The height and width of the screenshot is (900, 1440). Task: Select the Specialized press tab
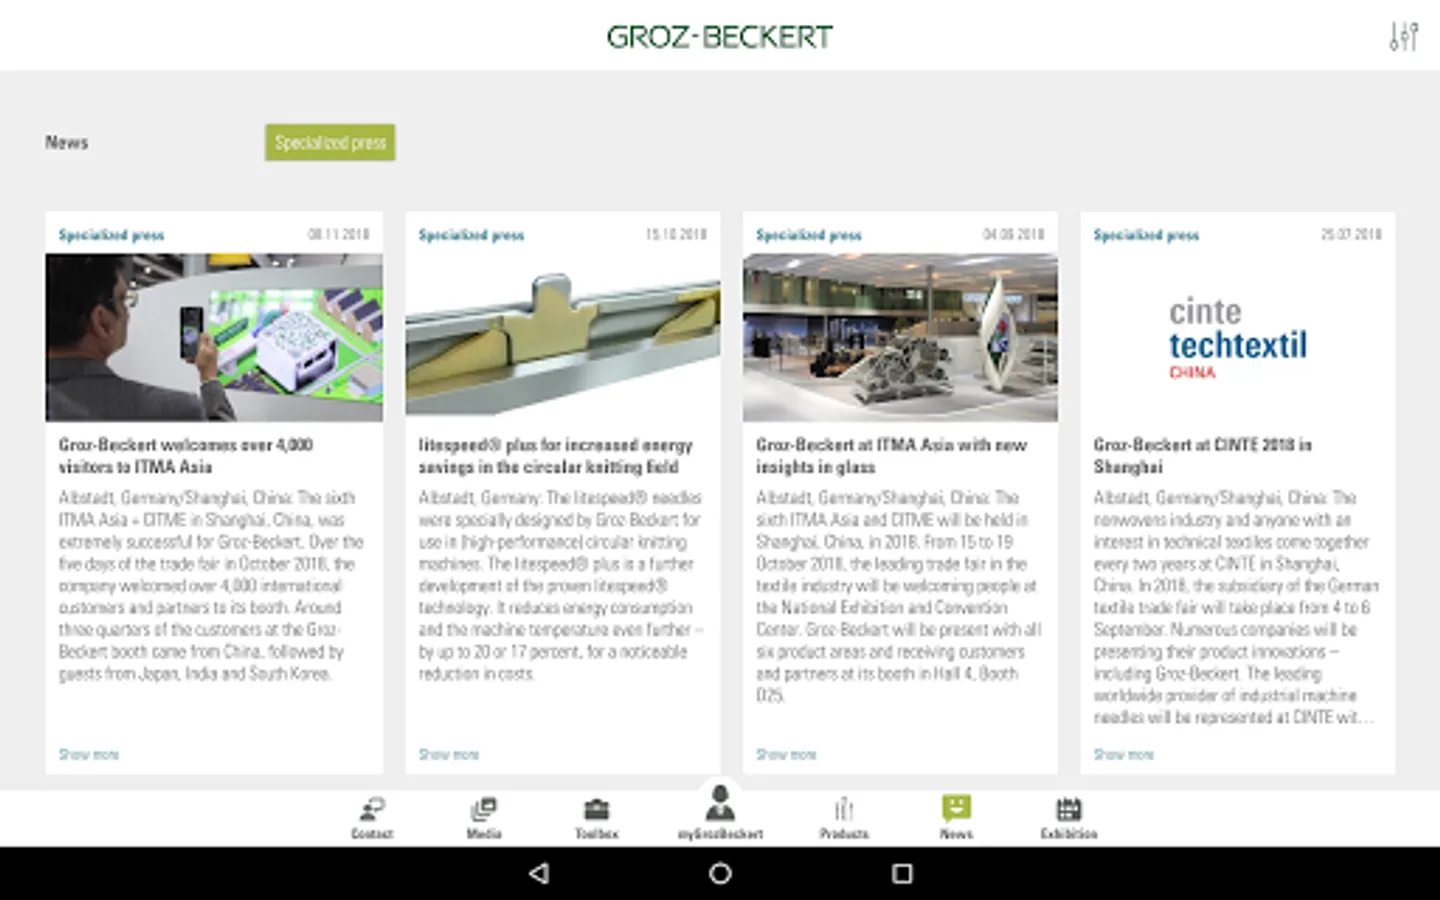[330, 142]
